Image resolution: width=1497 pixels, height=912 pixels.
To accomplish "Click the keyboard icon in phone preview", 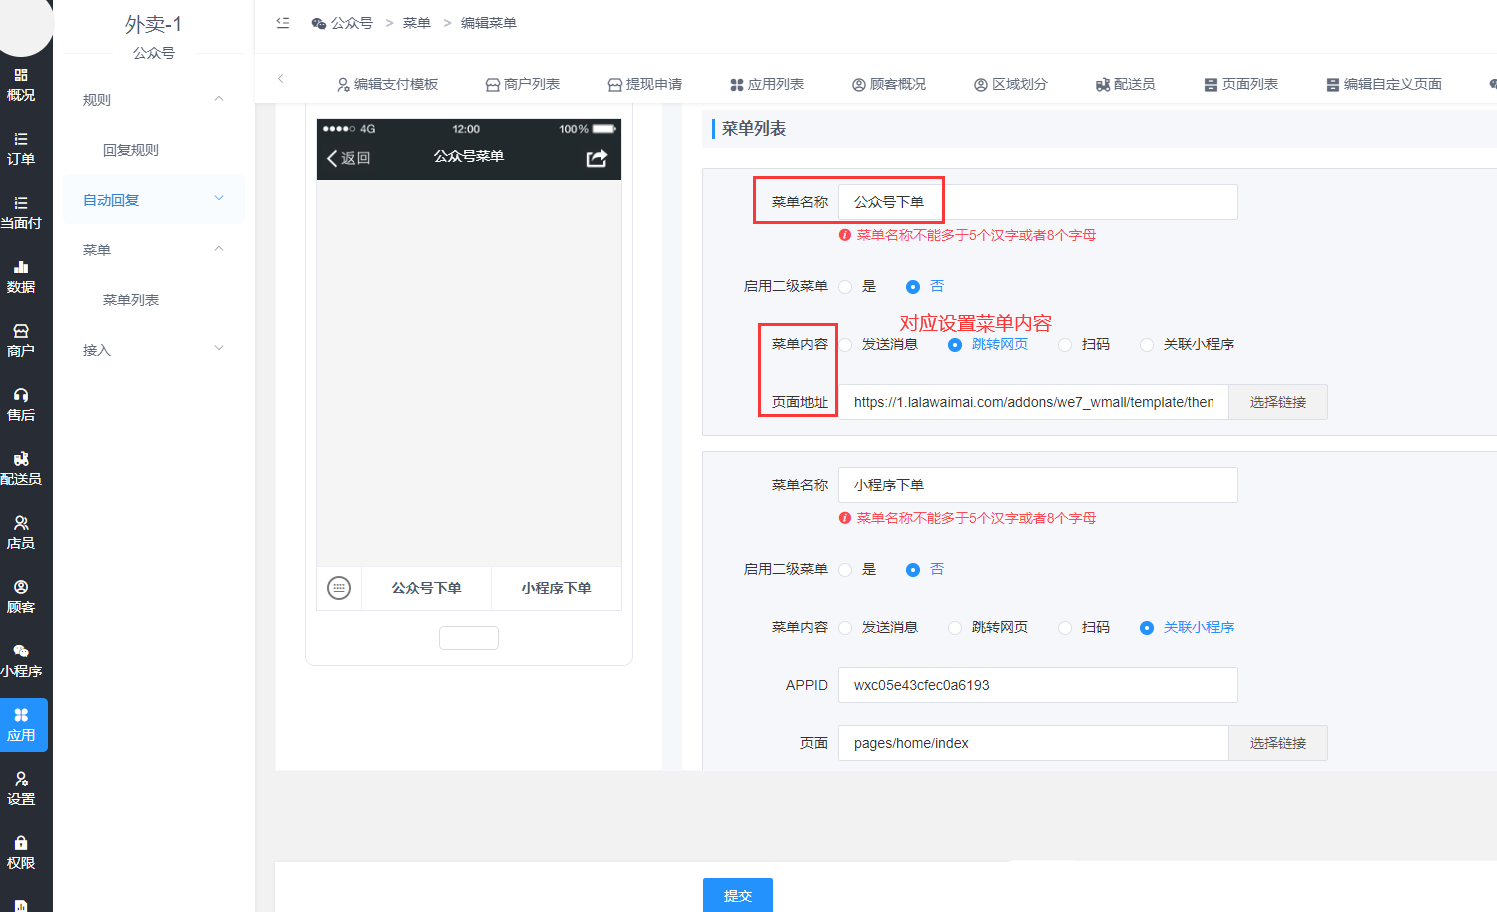I will (x=339, y=588).
